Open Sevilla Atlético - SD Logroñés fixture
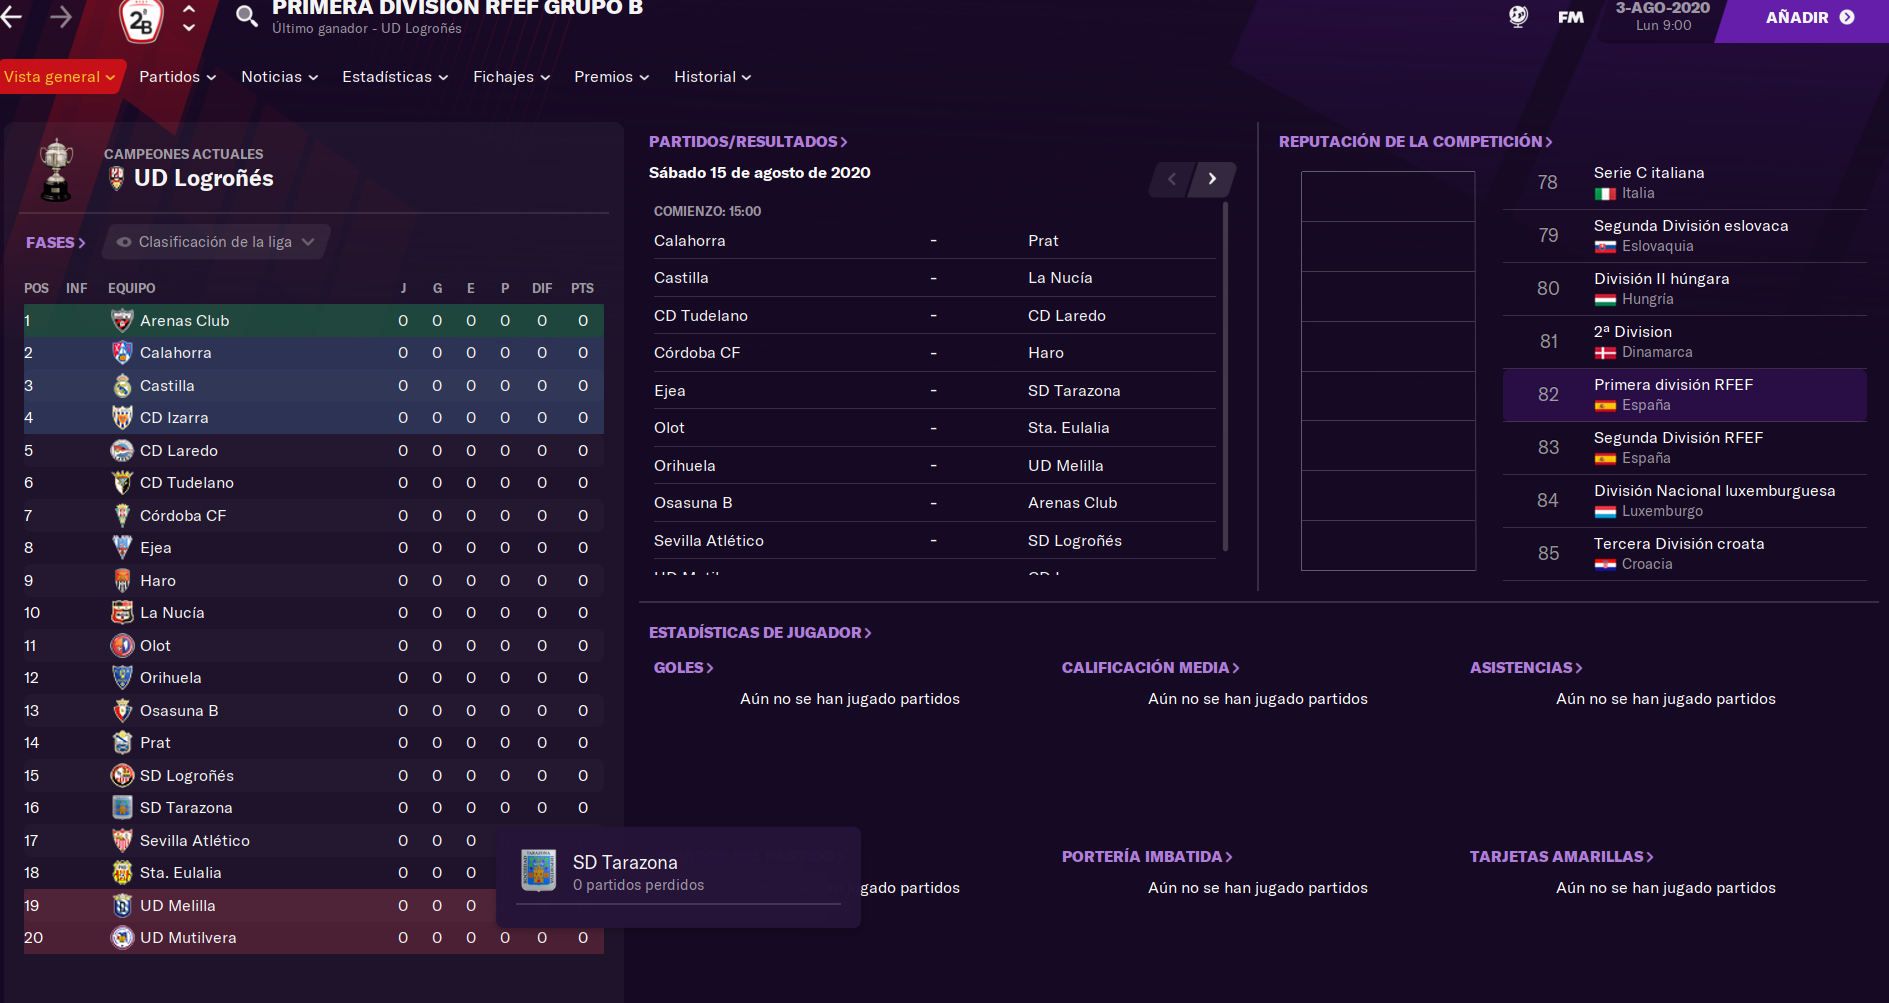This screenshot has width=1889, height=1003. 934,541
